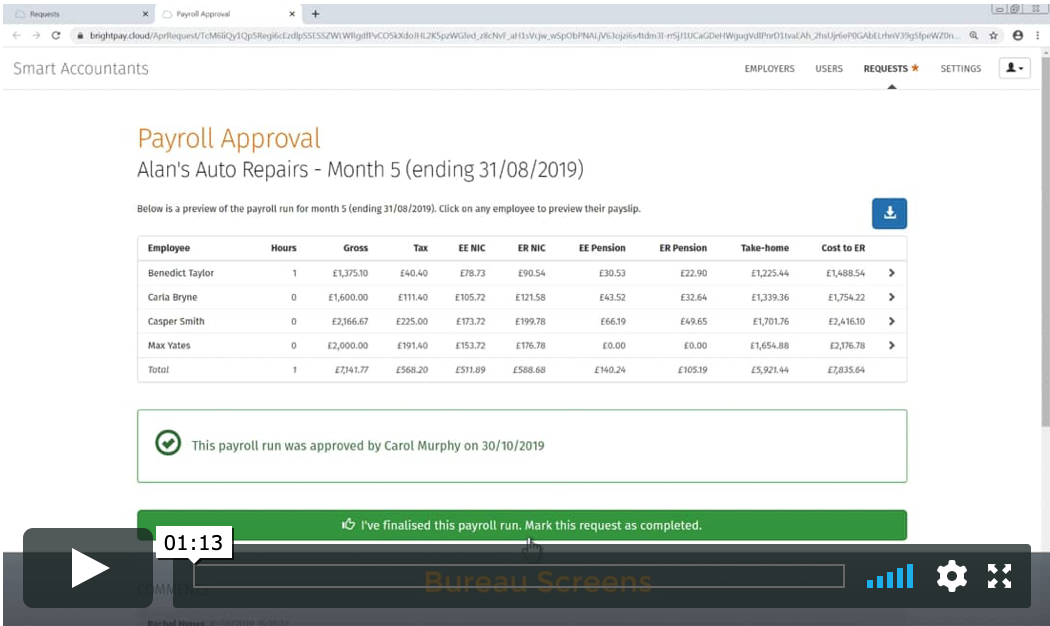Click the ER NIC column header

tap(532, 248)
